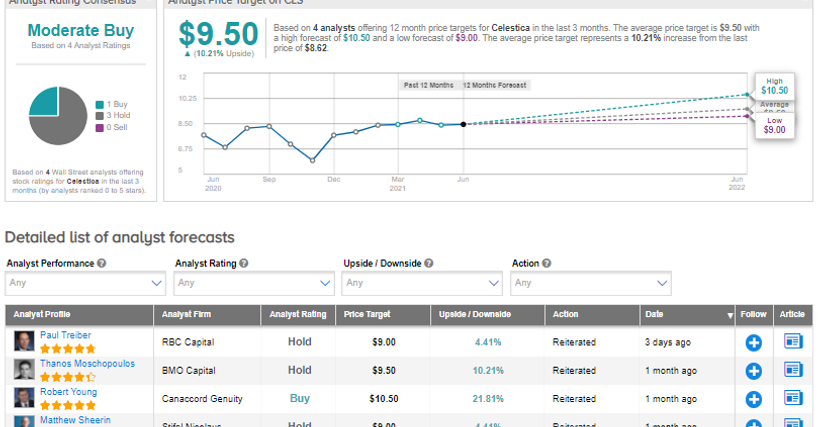This screenshot has height=427, width=820.
Task: Open Upside / Downside filter dropdown
Action: 422,283
